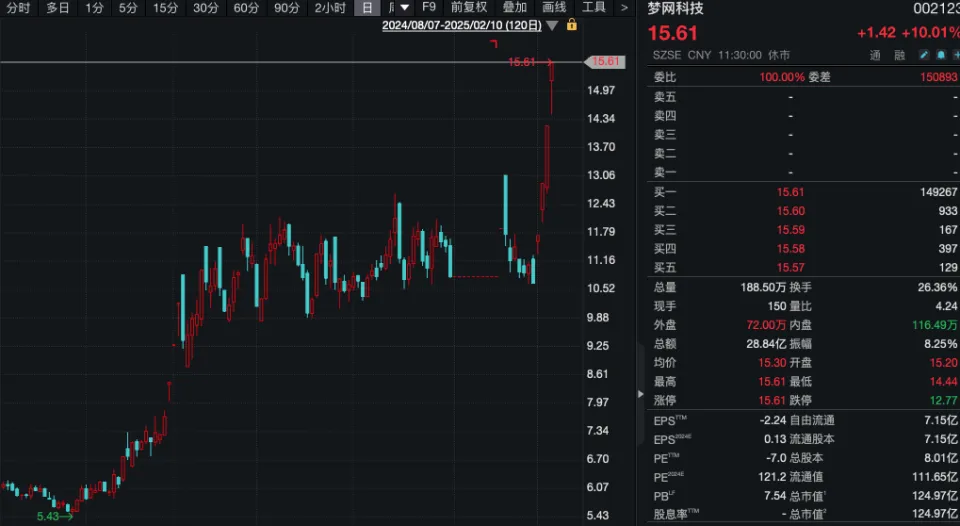Click the bell alert icon in quote header

(x=941, y=55)
